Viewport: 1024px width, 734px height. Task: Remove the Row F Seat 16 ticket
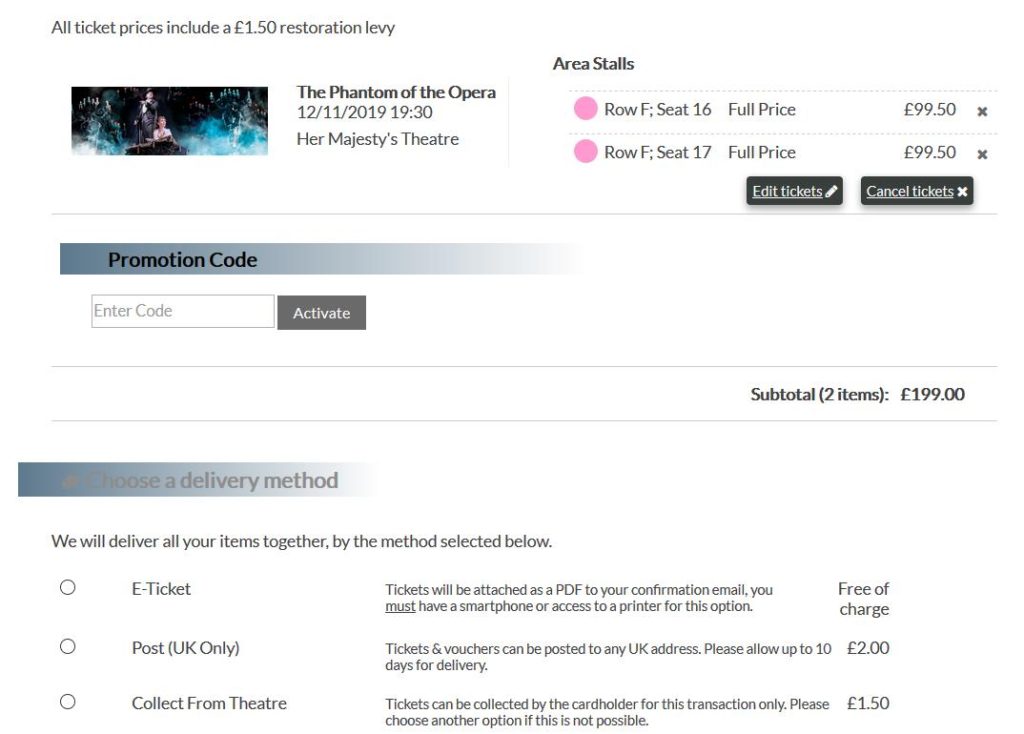click(982, 111)
